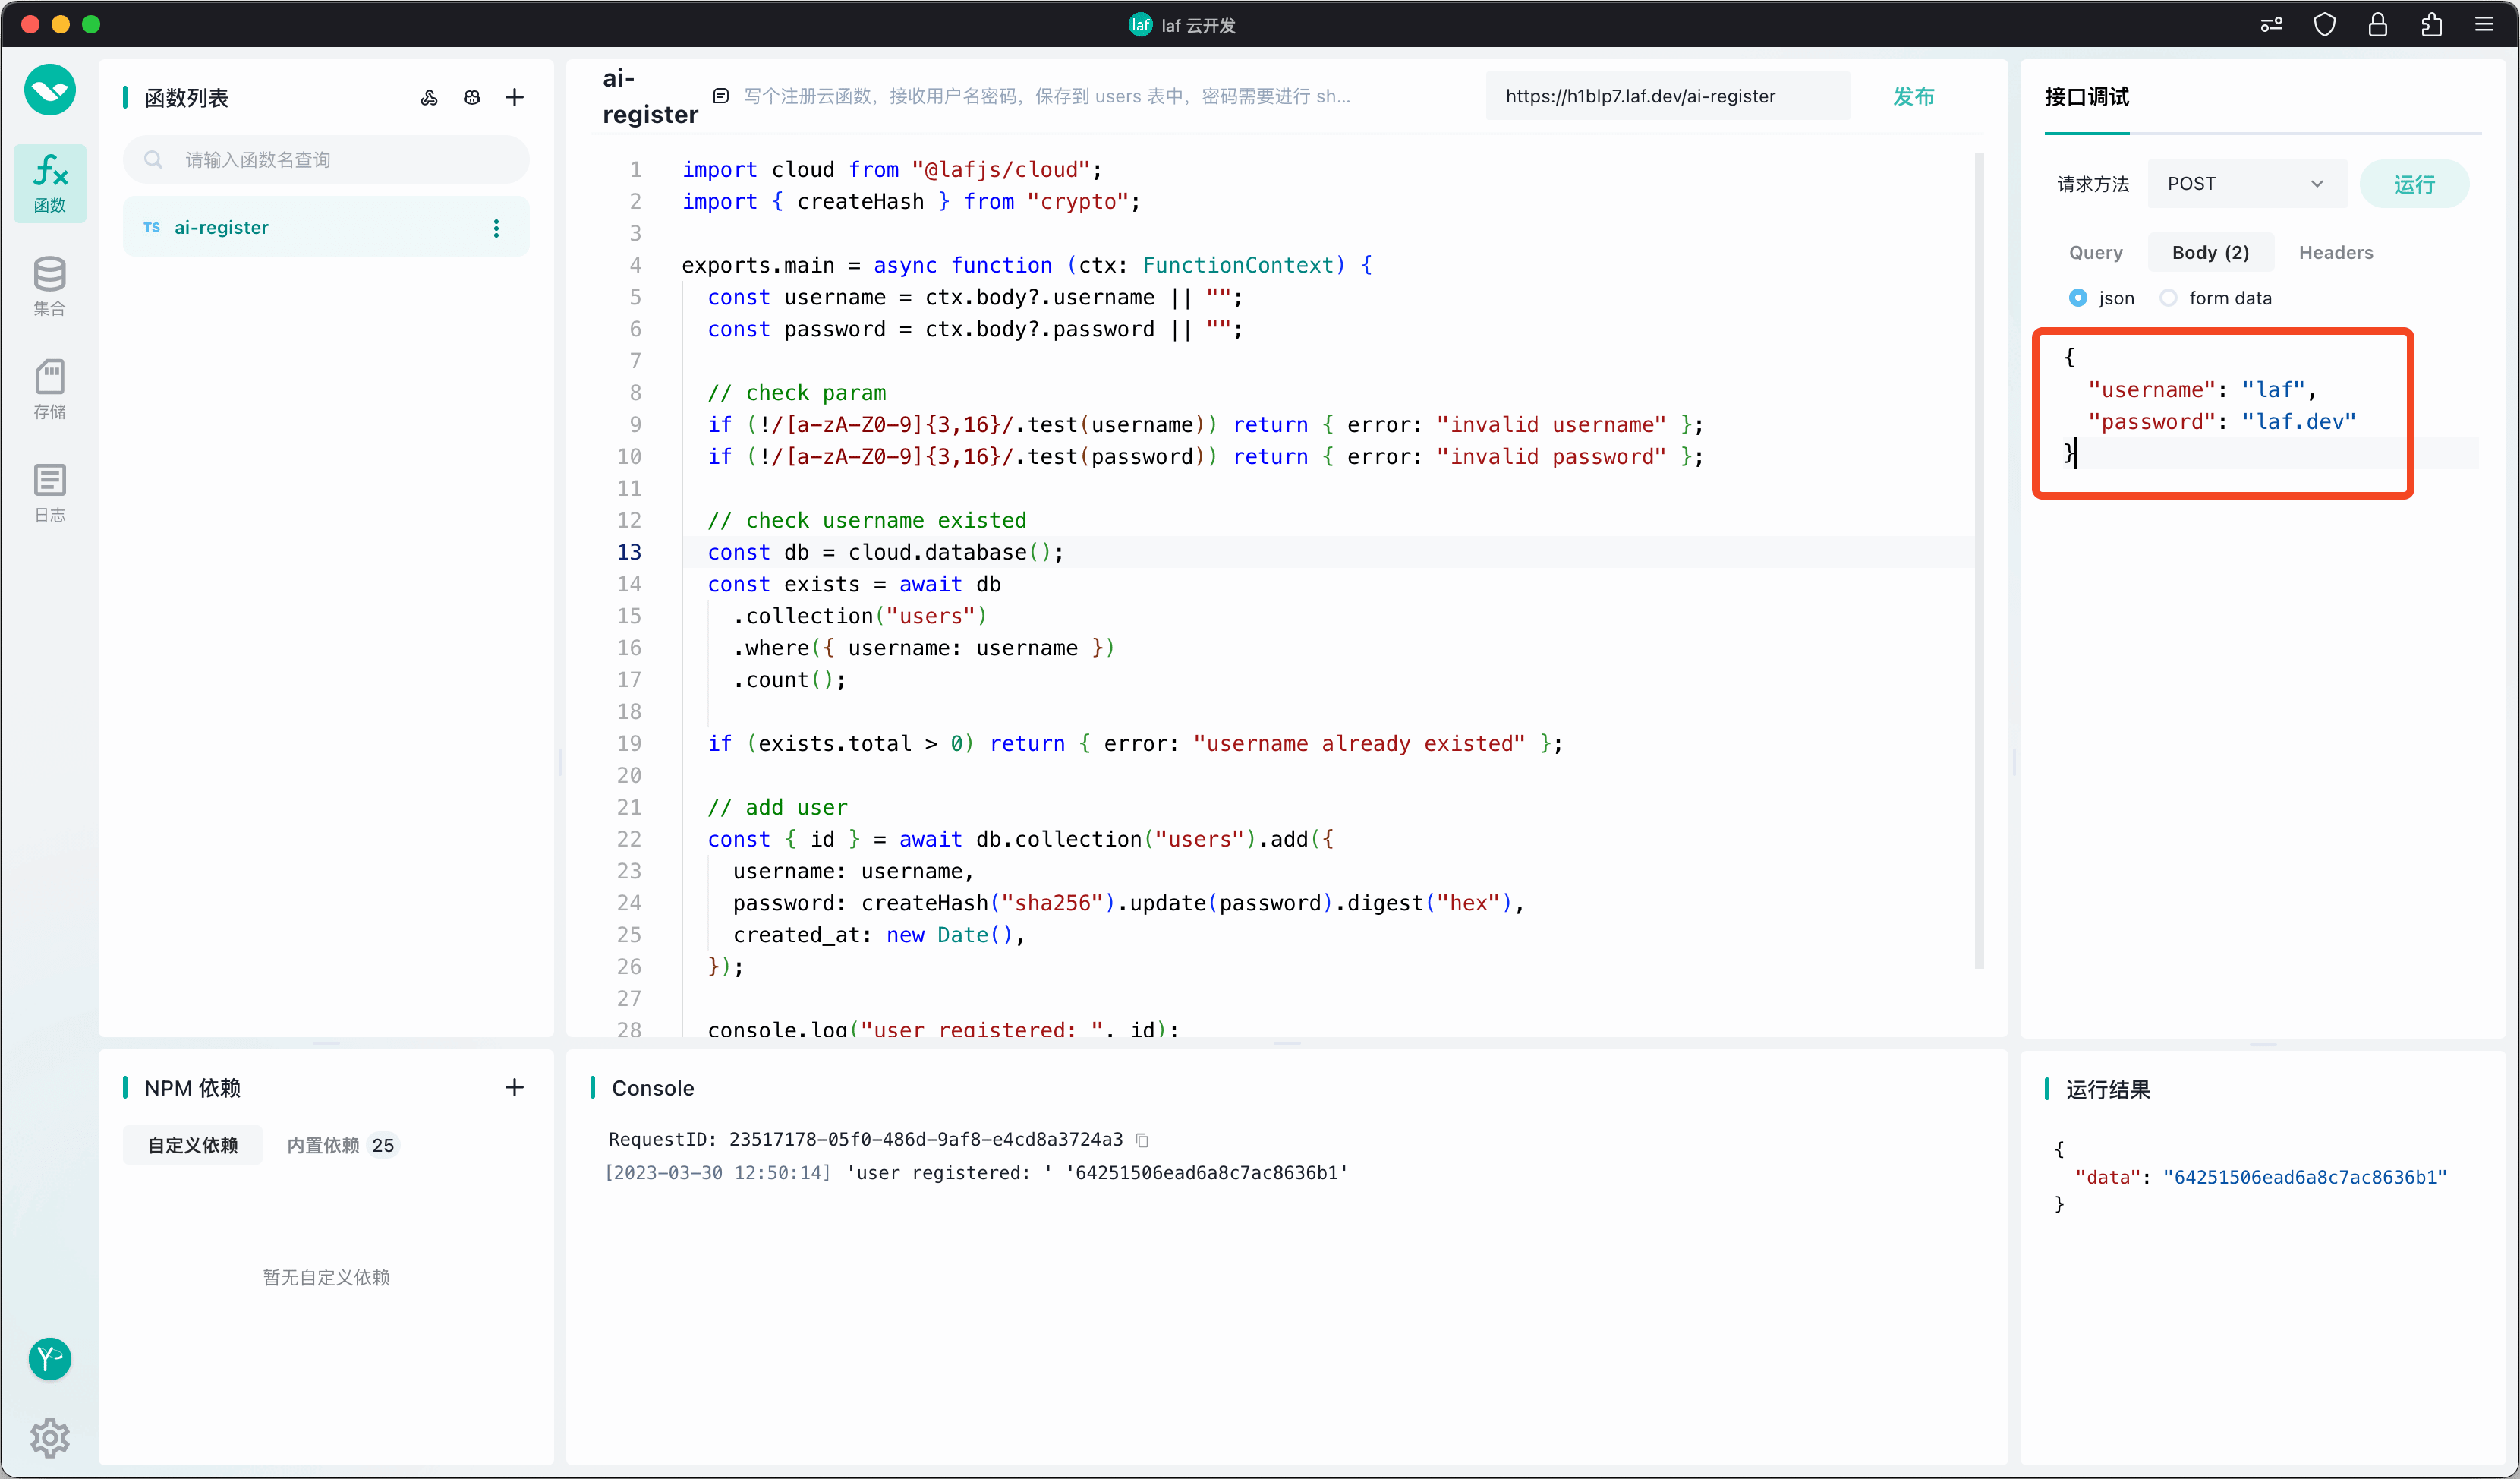Switch to the Query tab

click(2095, 252)
